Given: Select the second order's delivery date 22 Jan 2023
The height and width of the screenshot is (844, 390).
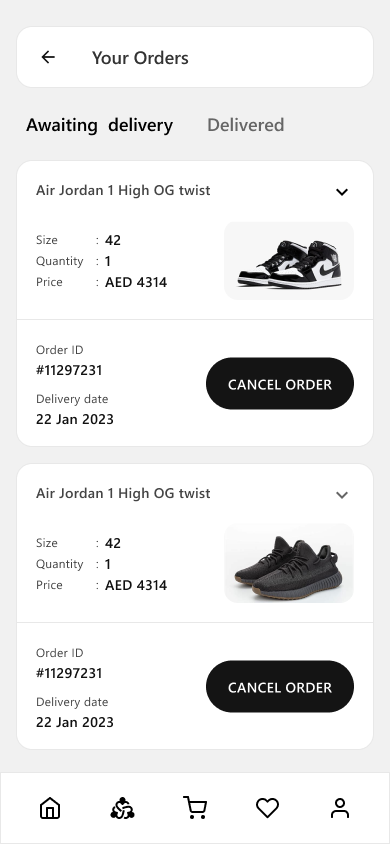Looking at the screenshot, I should (x=75, y=722).
